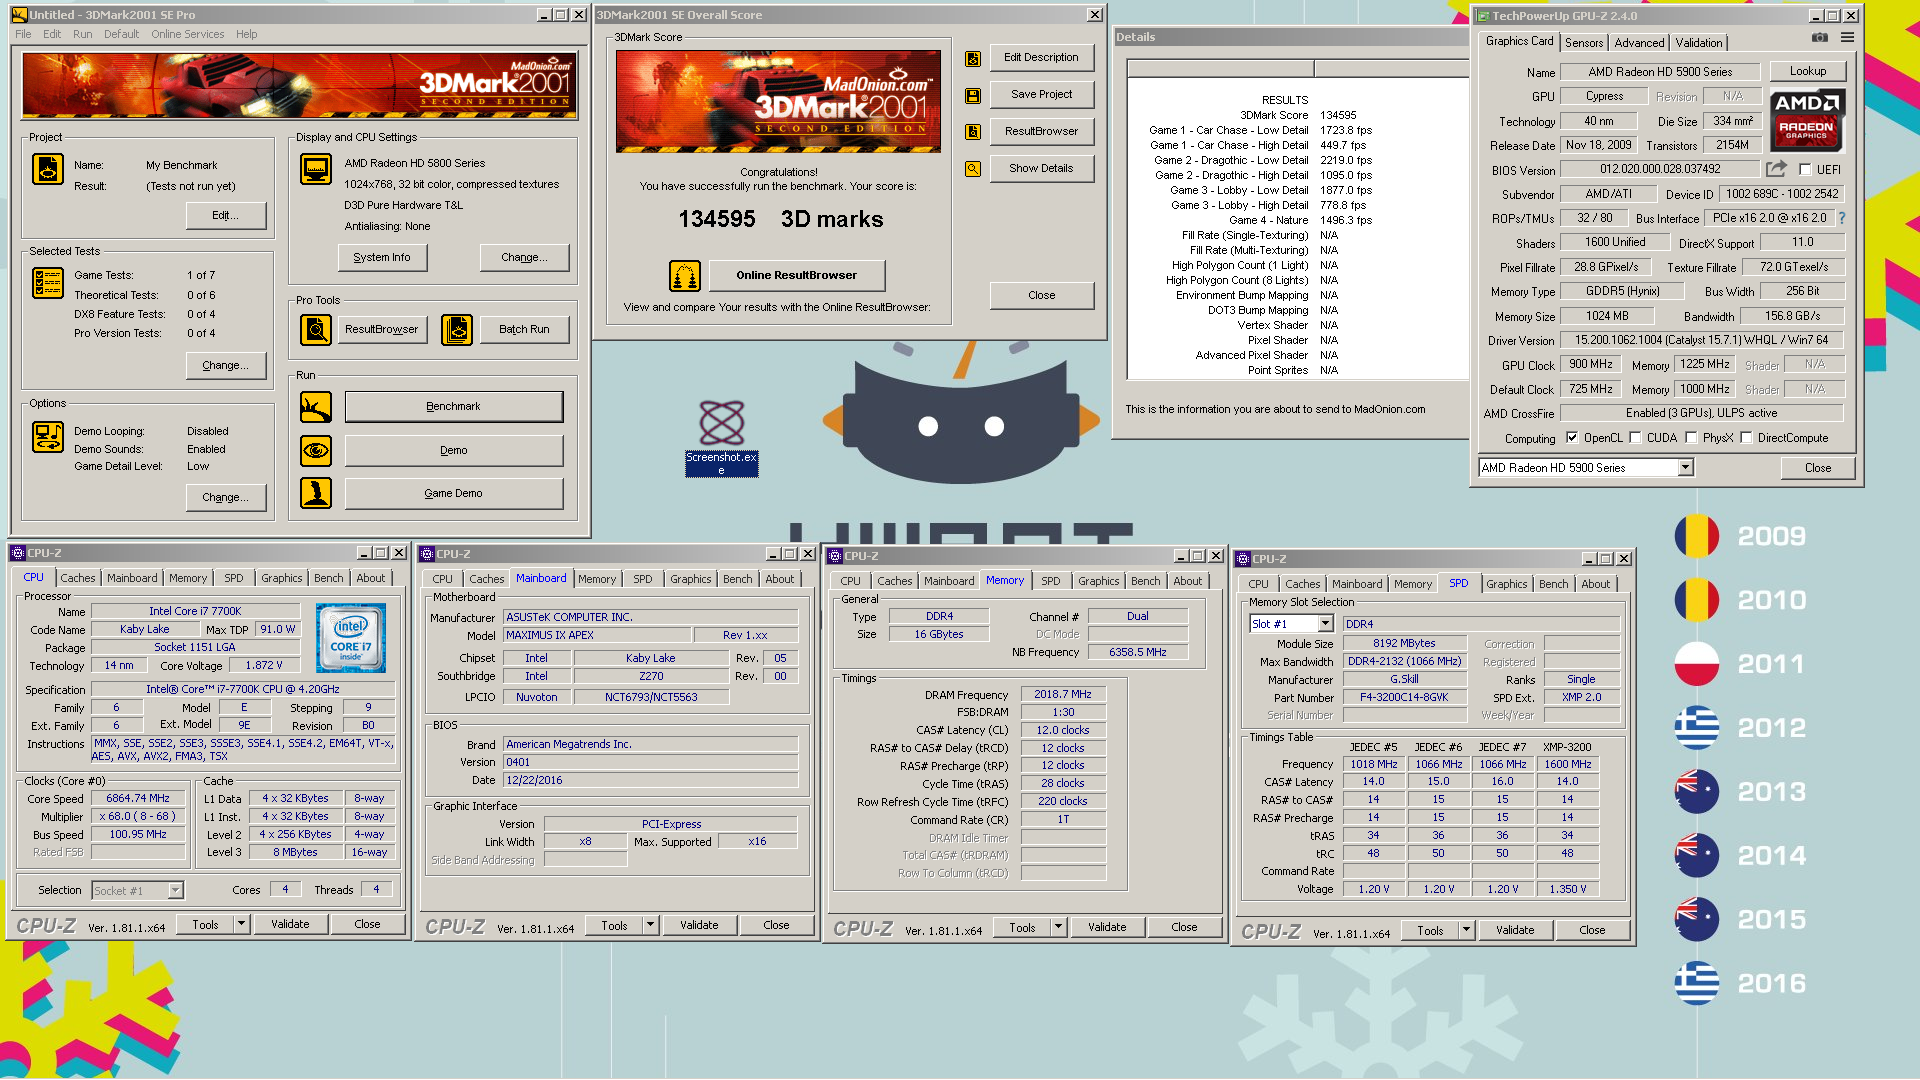Click the BIOS export share icon in GPU-Z

[x=1776, y=169]
